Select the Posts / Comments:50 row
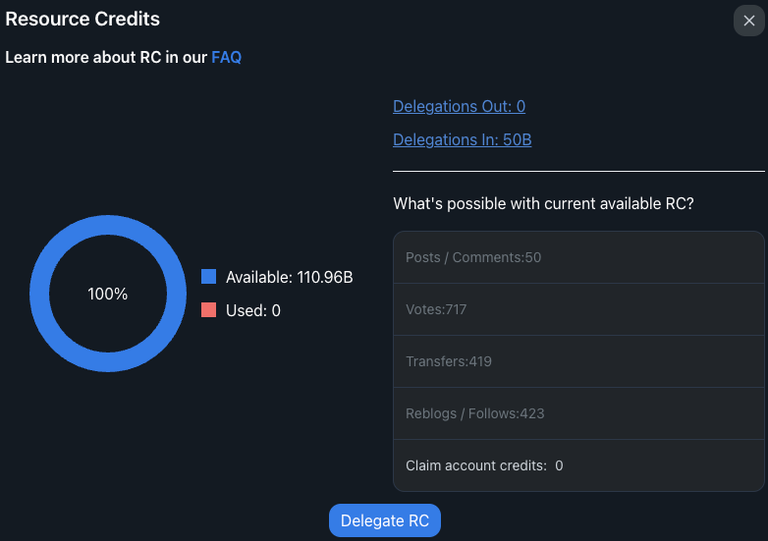The width and height of the screenshot is (768, 541). click(x=578, y=258)
